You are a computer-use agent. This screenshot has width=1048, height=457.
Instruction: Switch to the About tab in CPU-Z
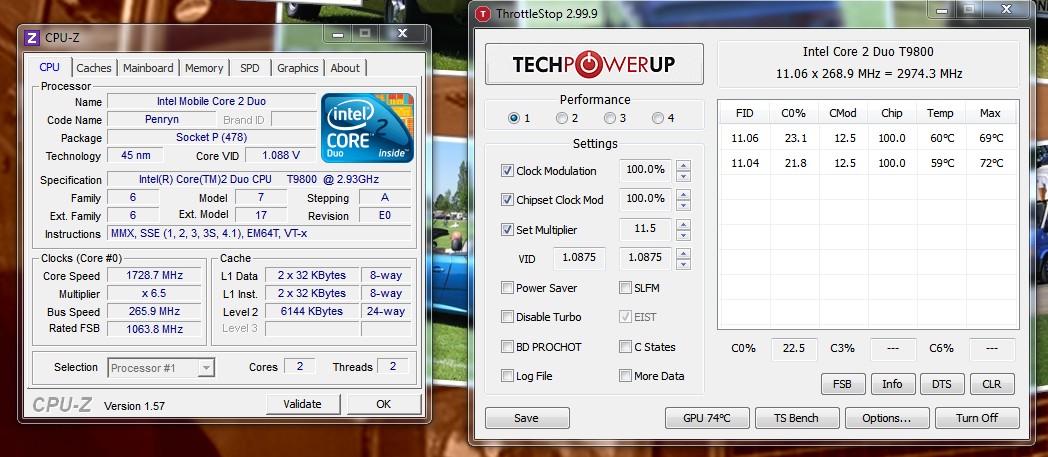[345, 67]
